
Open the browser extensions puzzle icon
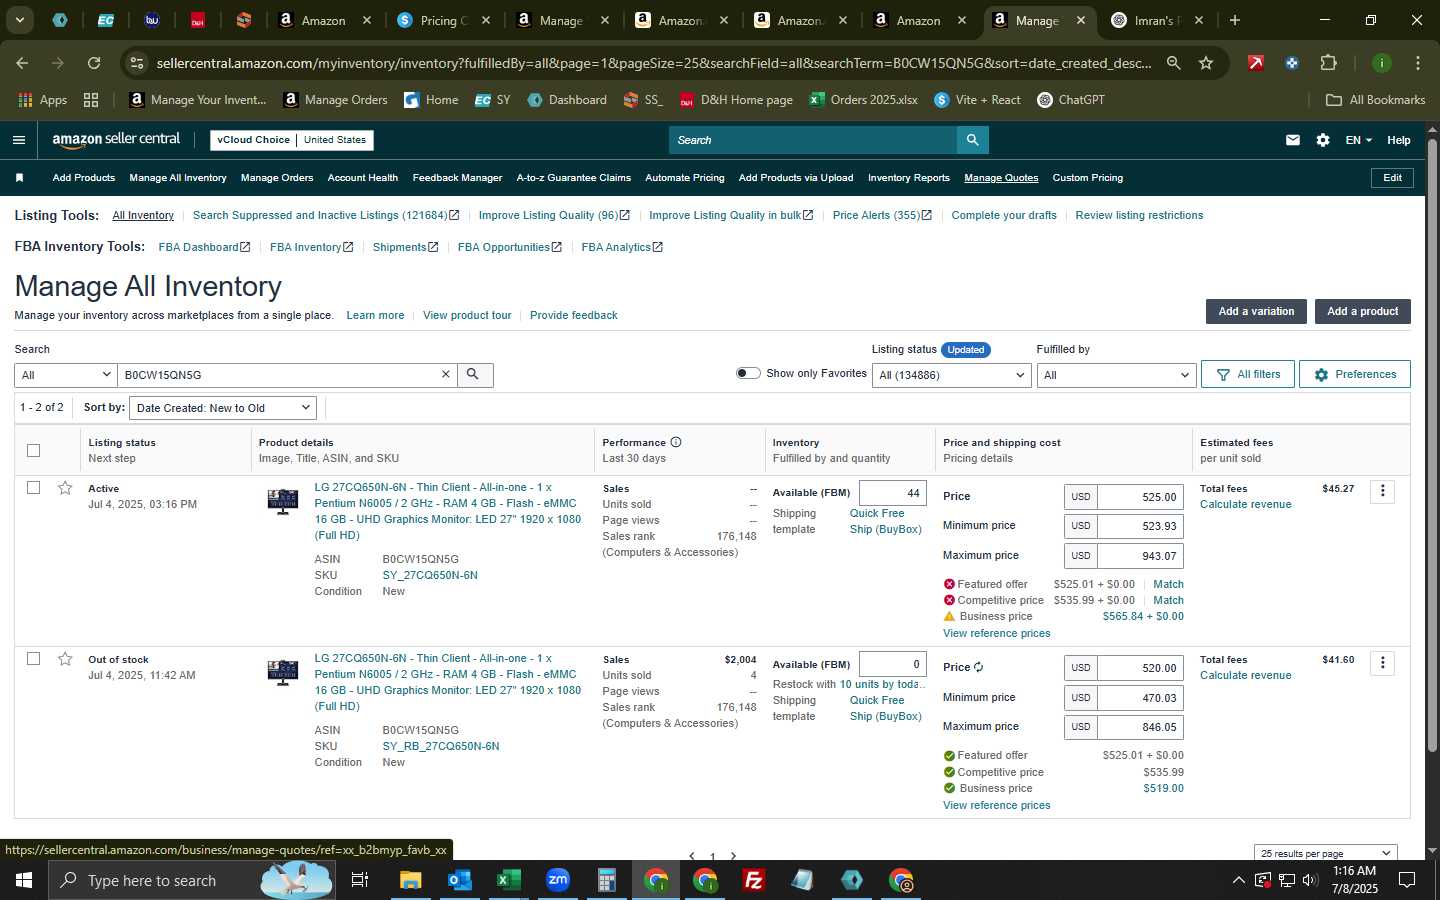coord(1328,63)
